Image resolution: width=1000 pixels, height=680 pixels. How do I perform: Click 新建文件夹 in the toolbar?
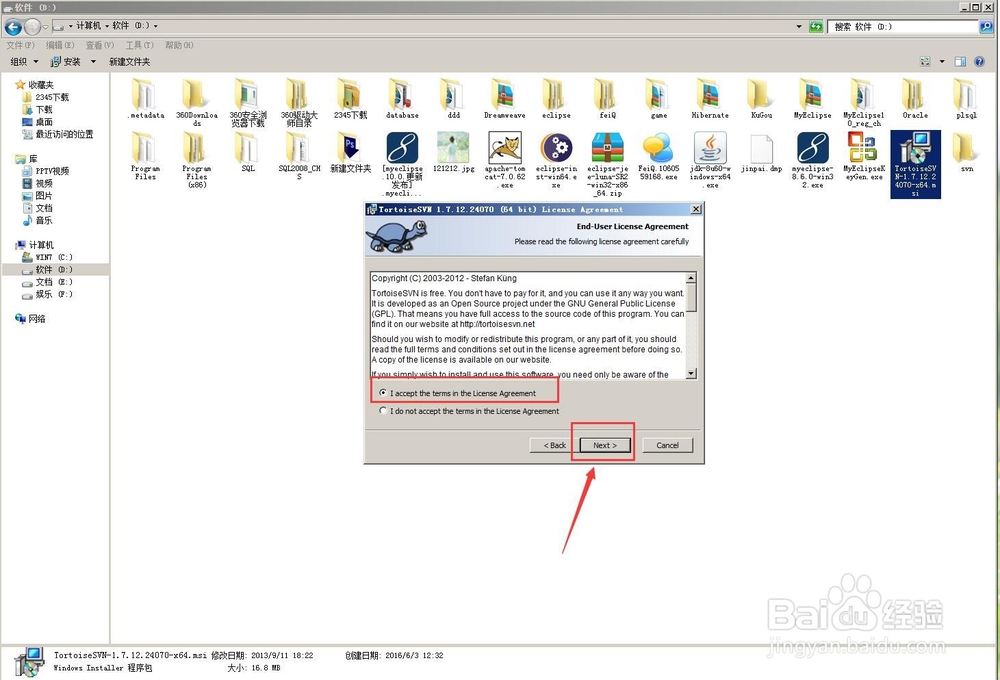[129, 61]
